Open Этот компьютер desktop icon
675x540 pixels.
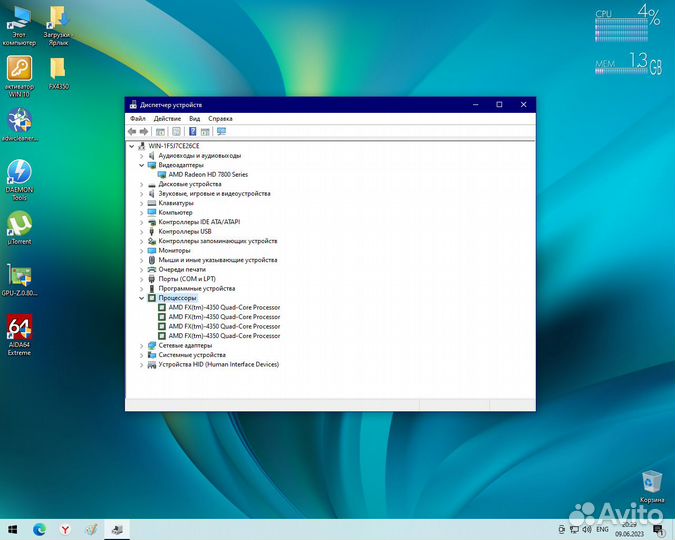click(19, 25)
